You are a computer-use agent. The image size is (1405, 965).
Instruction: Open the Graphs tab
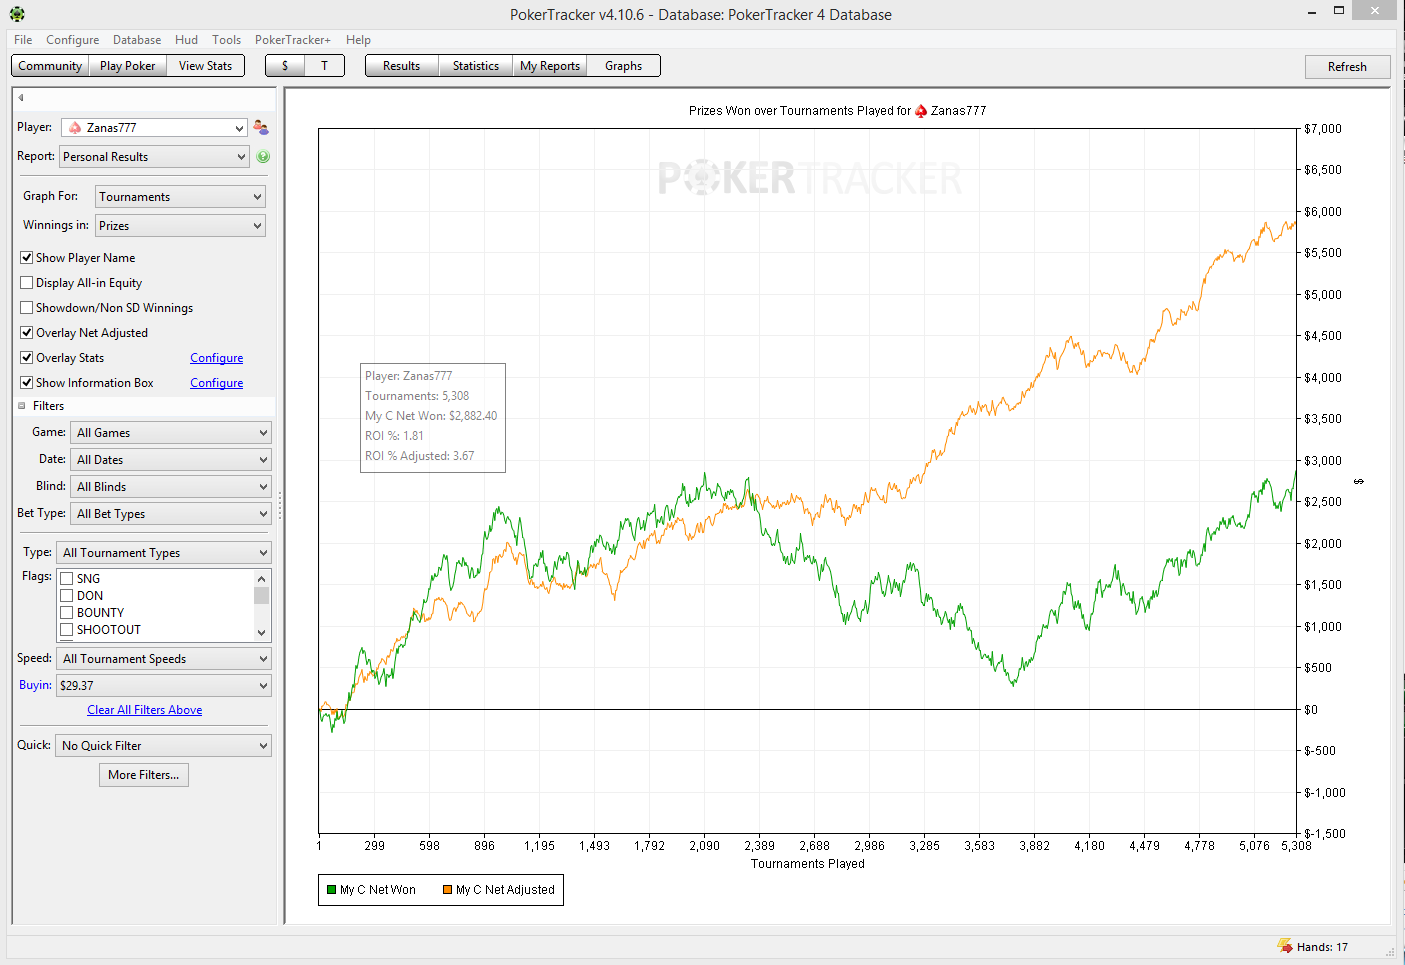point(623,66)
